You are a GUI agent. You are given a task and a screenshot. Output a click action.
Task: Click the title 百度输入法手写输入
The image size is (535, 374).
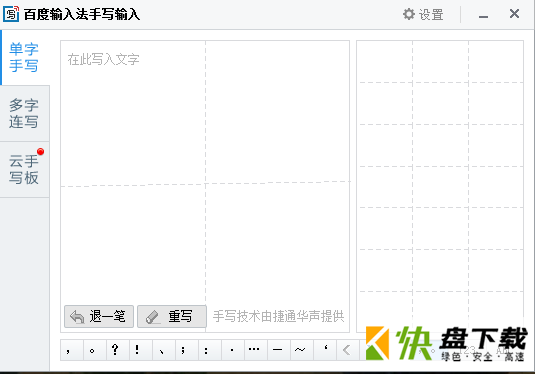[x=82, y=14]
